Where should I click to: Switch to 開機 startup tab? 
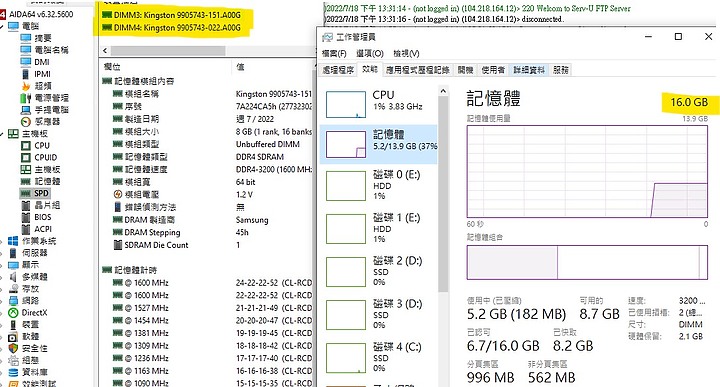click(465, 70)
